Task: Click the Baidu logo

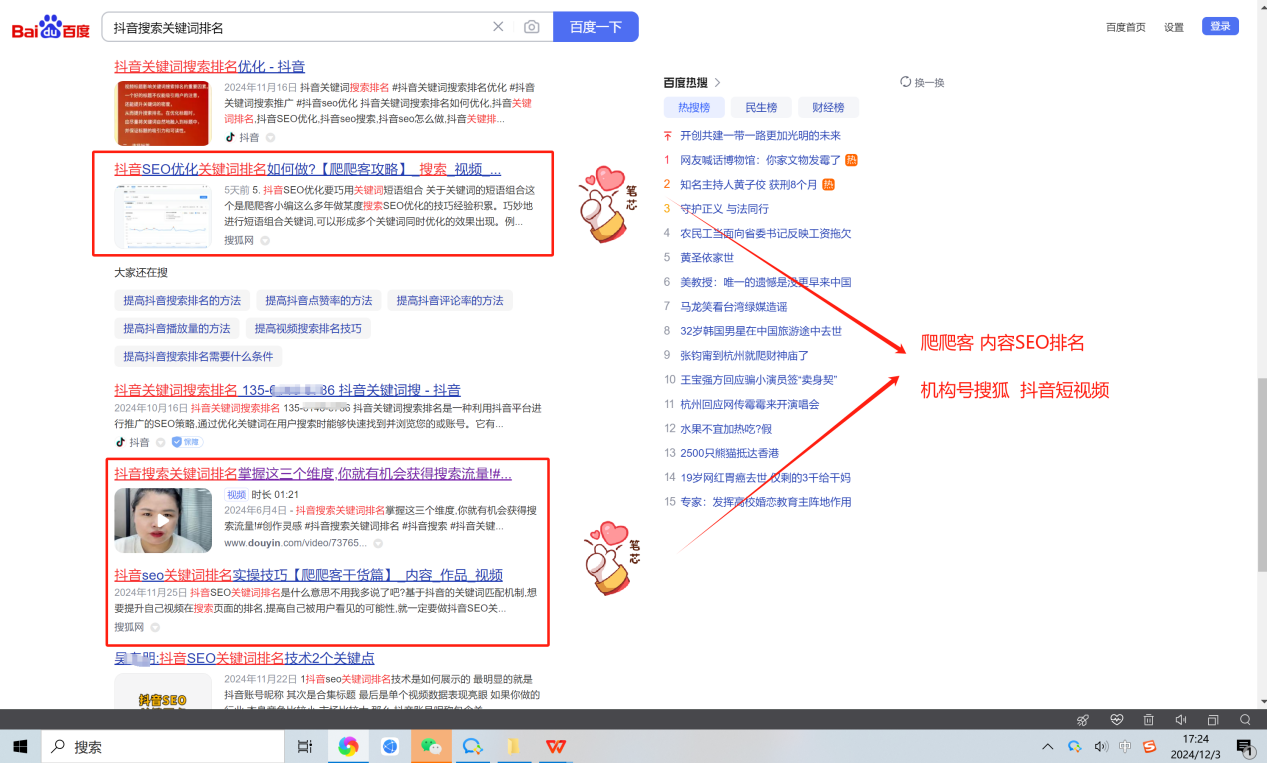Action: pyautogui.click(x=50, y=28)
